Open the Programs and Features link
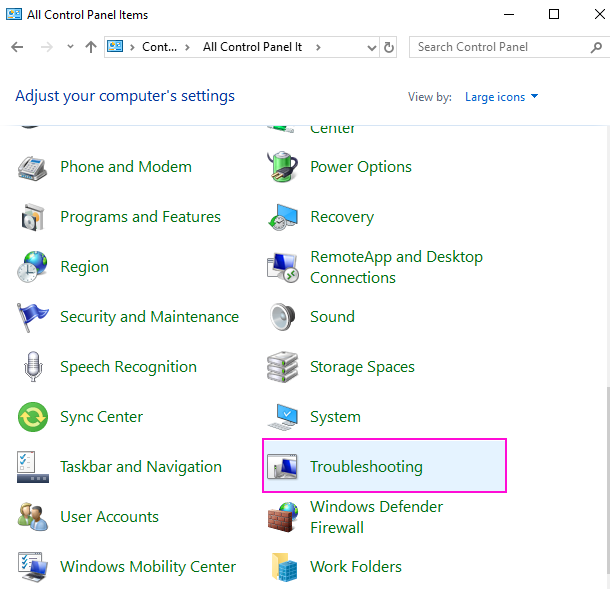Screen dimensions: 610x589 [x=140, y=217]
